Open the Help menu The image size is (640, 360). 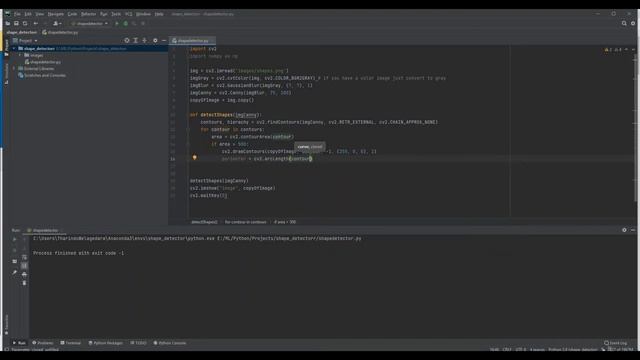tap(159, 14)
